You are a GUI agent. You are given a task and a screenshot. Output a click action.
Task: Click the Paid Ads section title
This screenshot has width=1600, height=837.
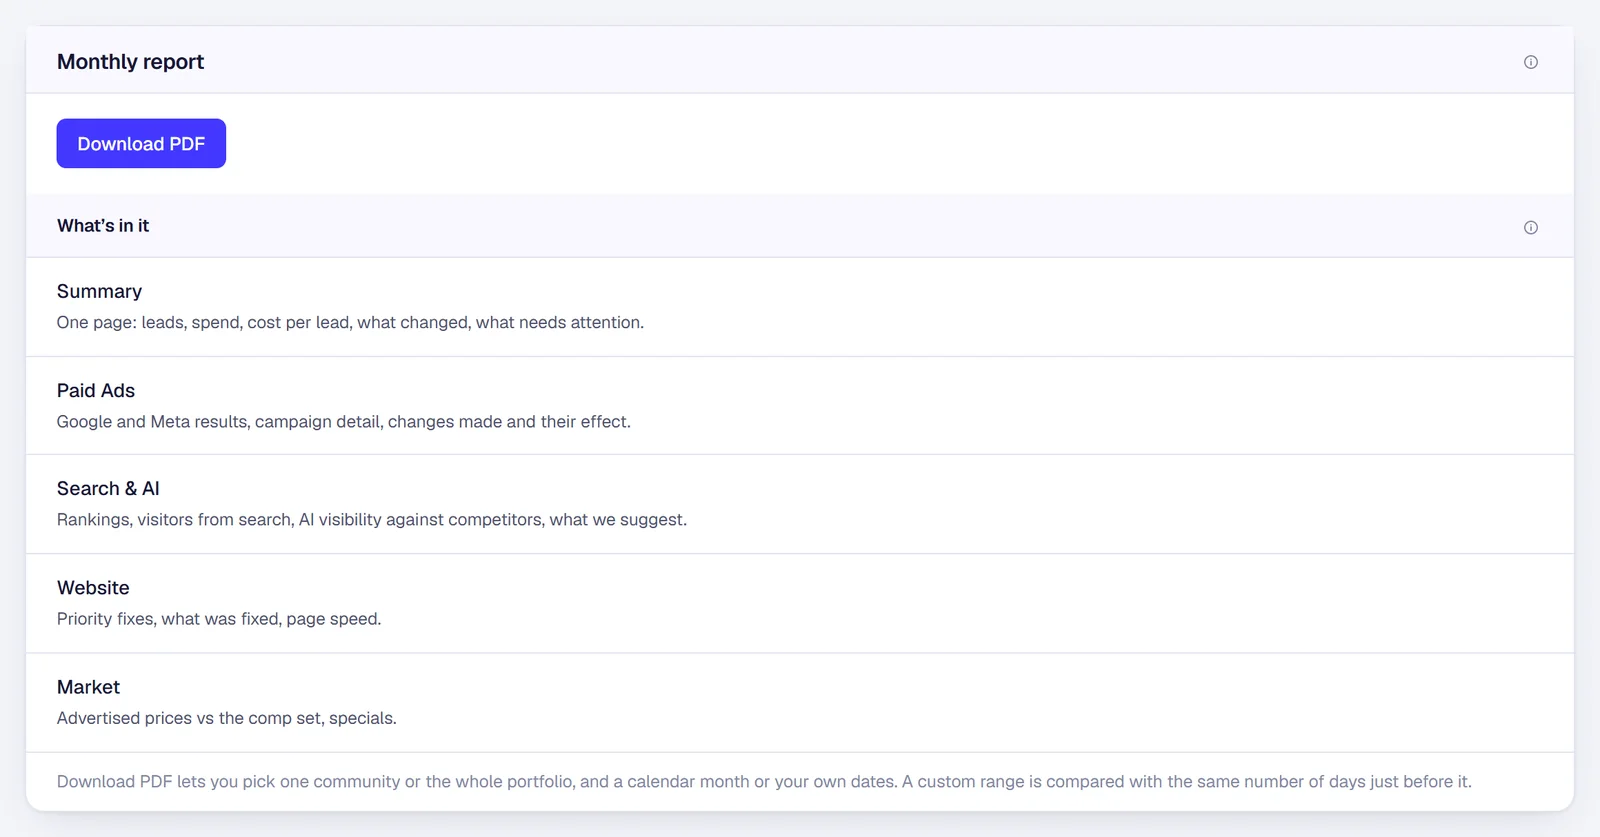tap(96, 390)
